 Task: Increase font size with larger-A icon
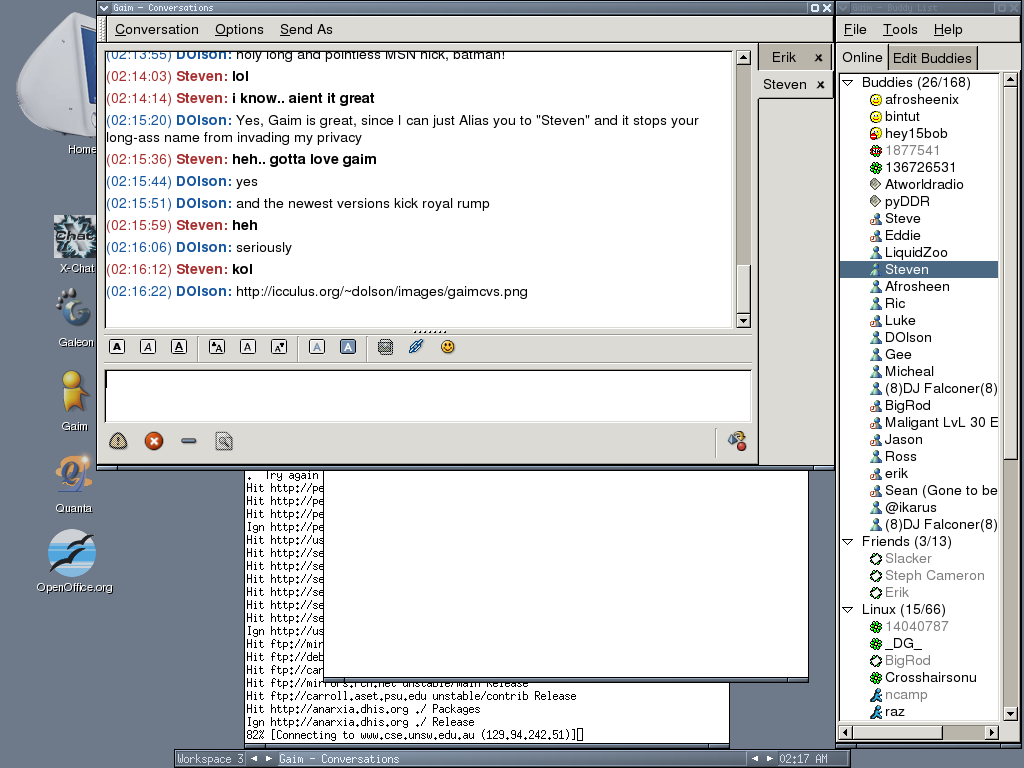[x=217, y=347]
